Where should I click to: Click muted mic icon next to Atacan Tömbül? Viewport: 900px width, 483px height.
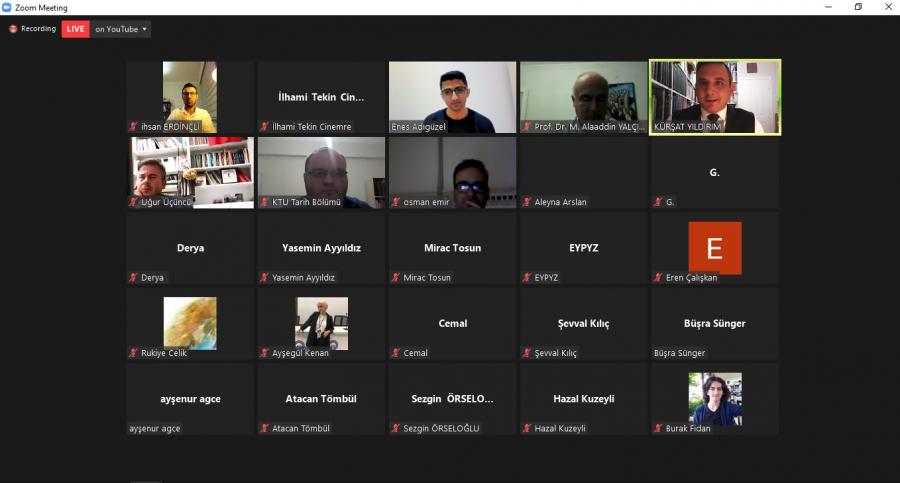(265, 428)
